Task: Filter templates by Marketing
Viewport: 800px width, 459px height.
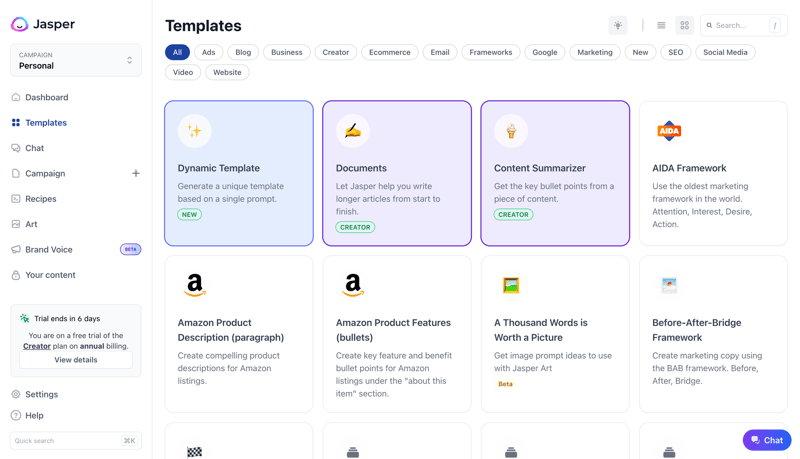Action: (x=595, y=52)
